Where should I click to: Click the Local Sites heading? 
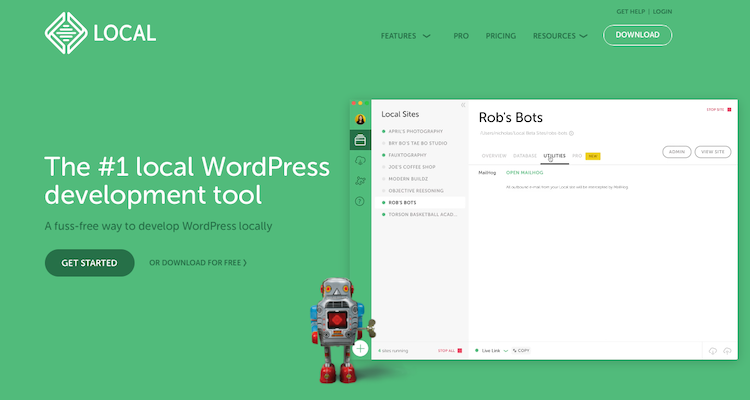[x=400, y=114]
